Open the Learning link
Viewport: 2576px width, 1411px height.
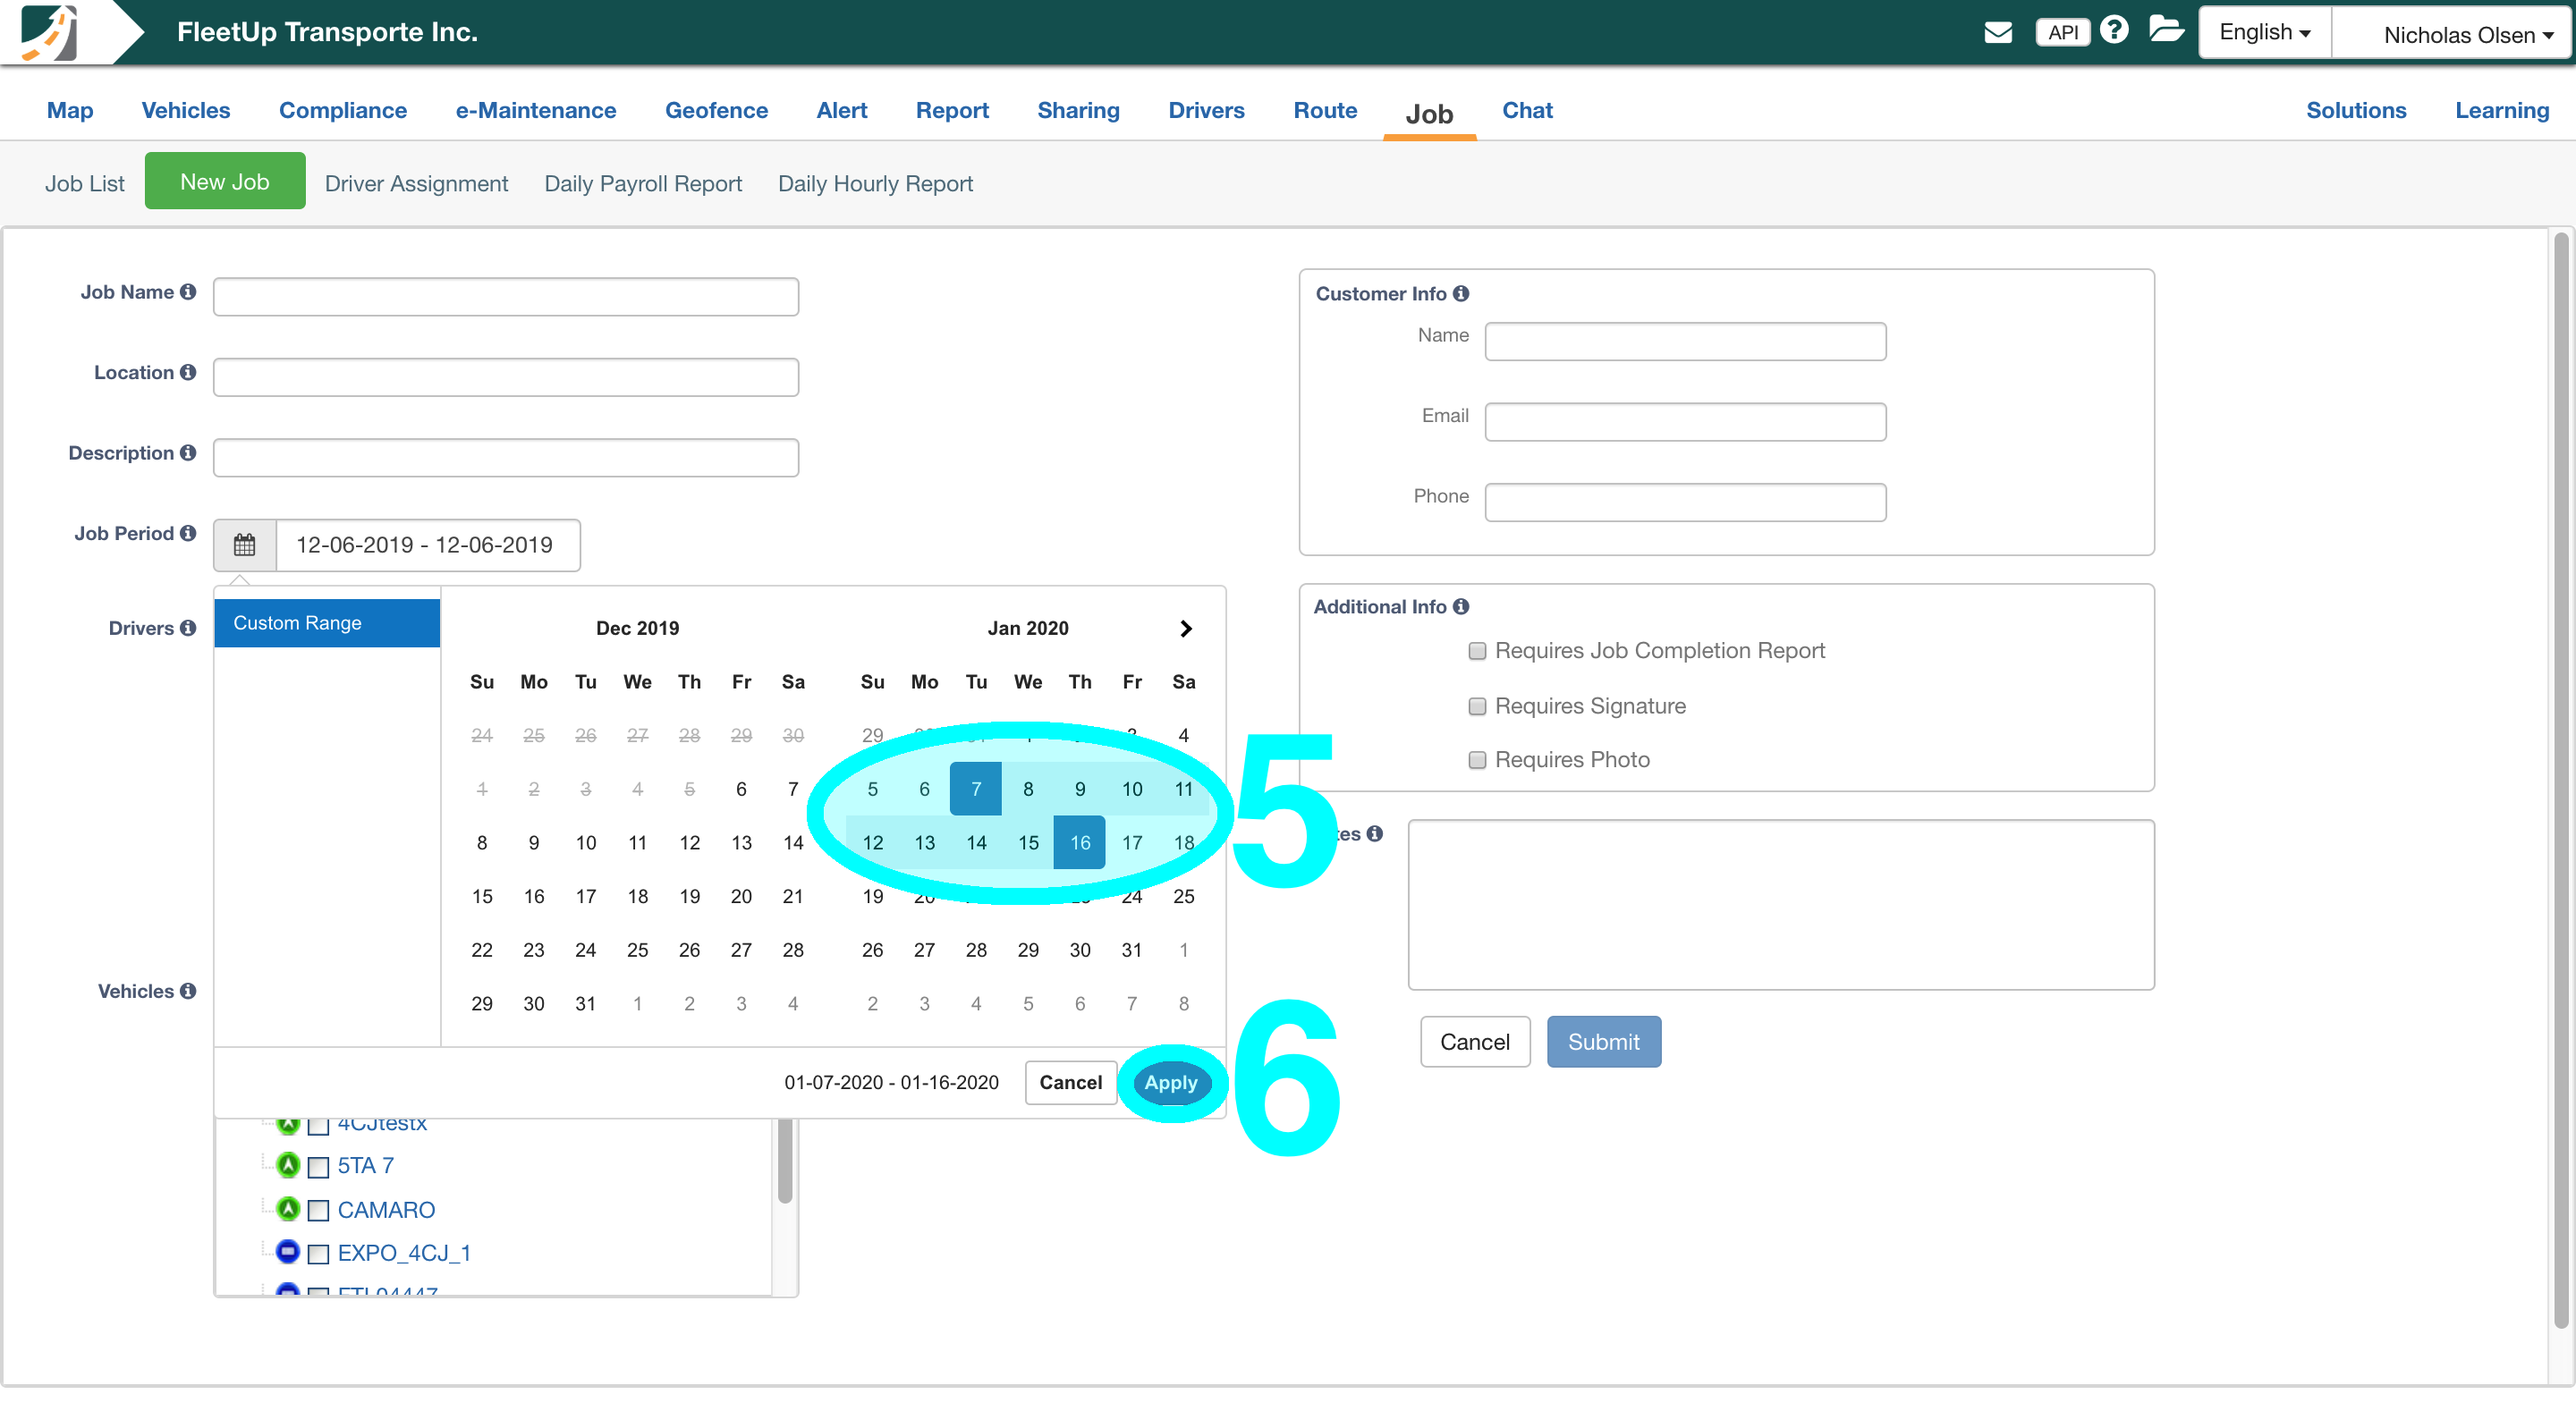click(2502, 110)
